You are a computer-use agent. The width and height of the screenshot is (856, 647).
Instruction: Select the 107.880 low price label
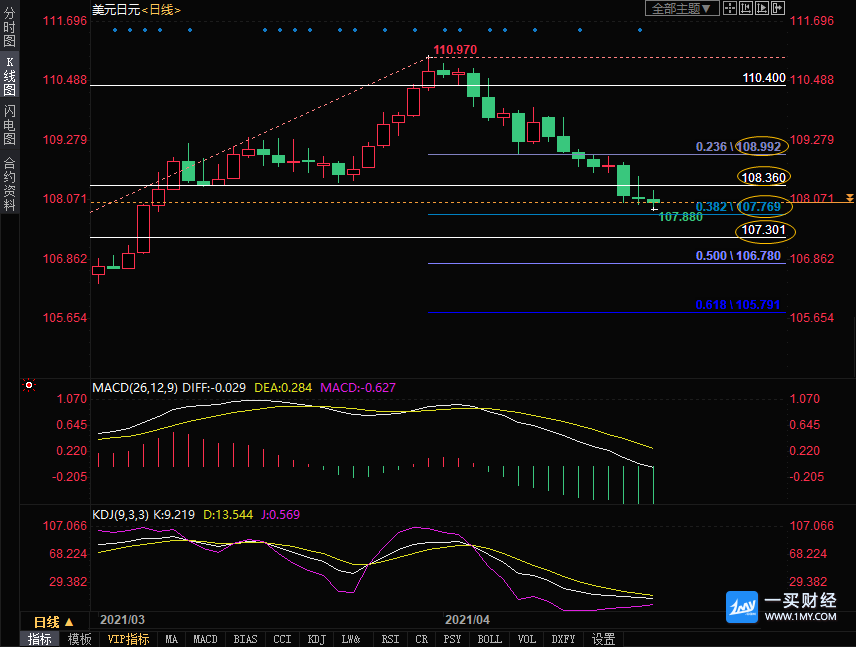pos(680,217)
